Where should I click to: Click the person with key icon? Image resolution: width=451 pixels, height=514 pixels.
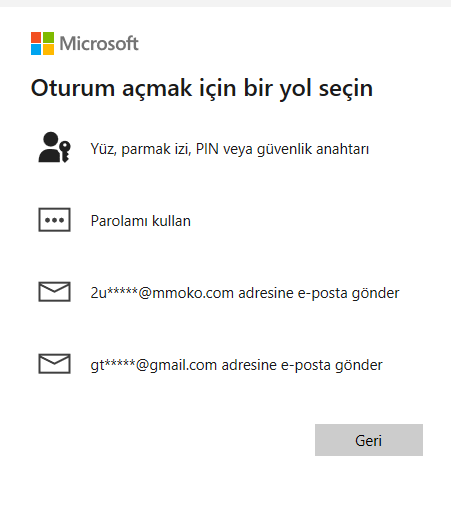click(x=54, y=147)
